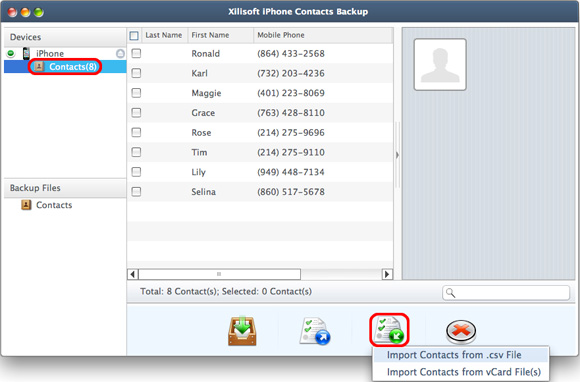This screenshot has width=580, height=382.
Task: Click the export contacts icon
Action: pos(315,331)
